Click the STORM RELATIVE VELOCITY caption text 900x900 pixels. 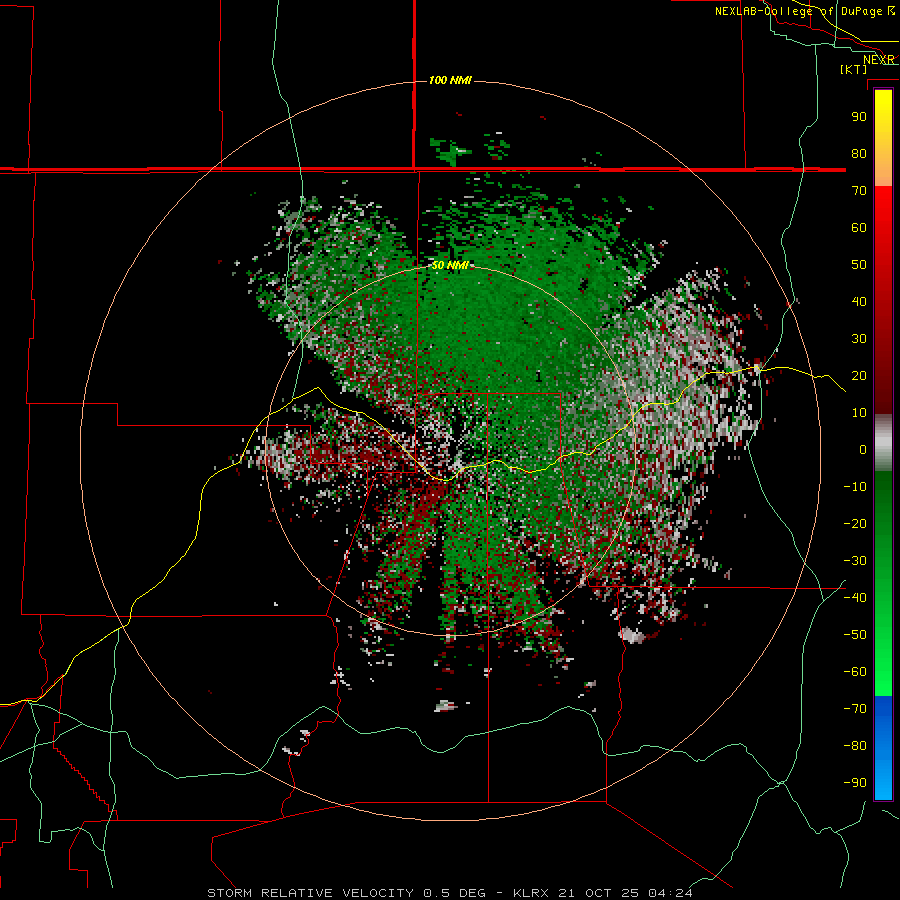311,893
